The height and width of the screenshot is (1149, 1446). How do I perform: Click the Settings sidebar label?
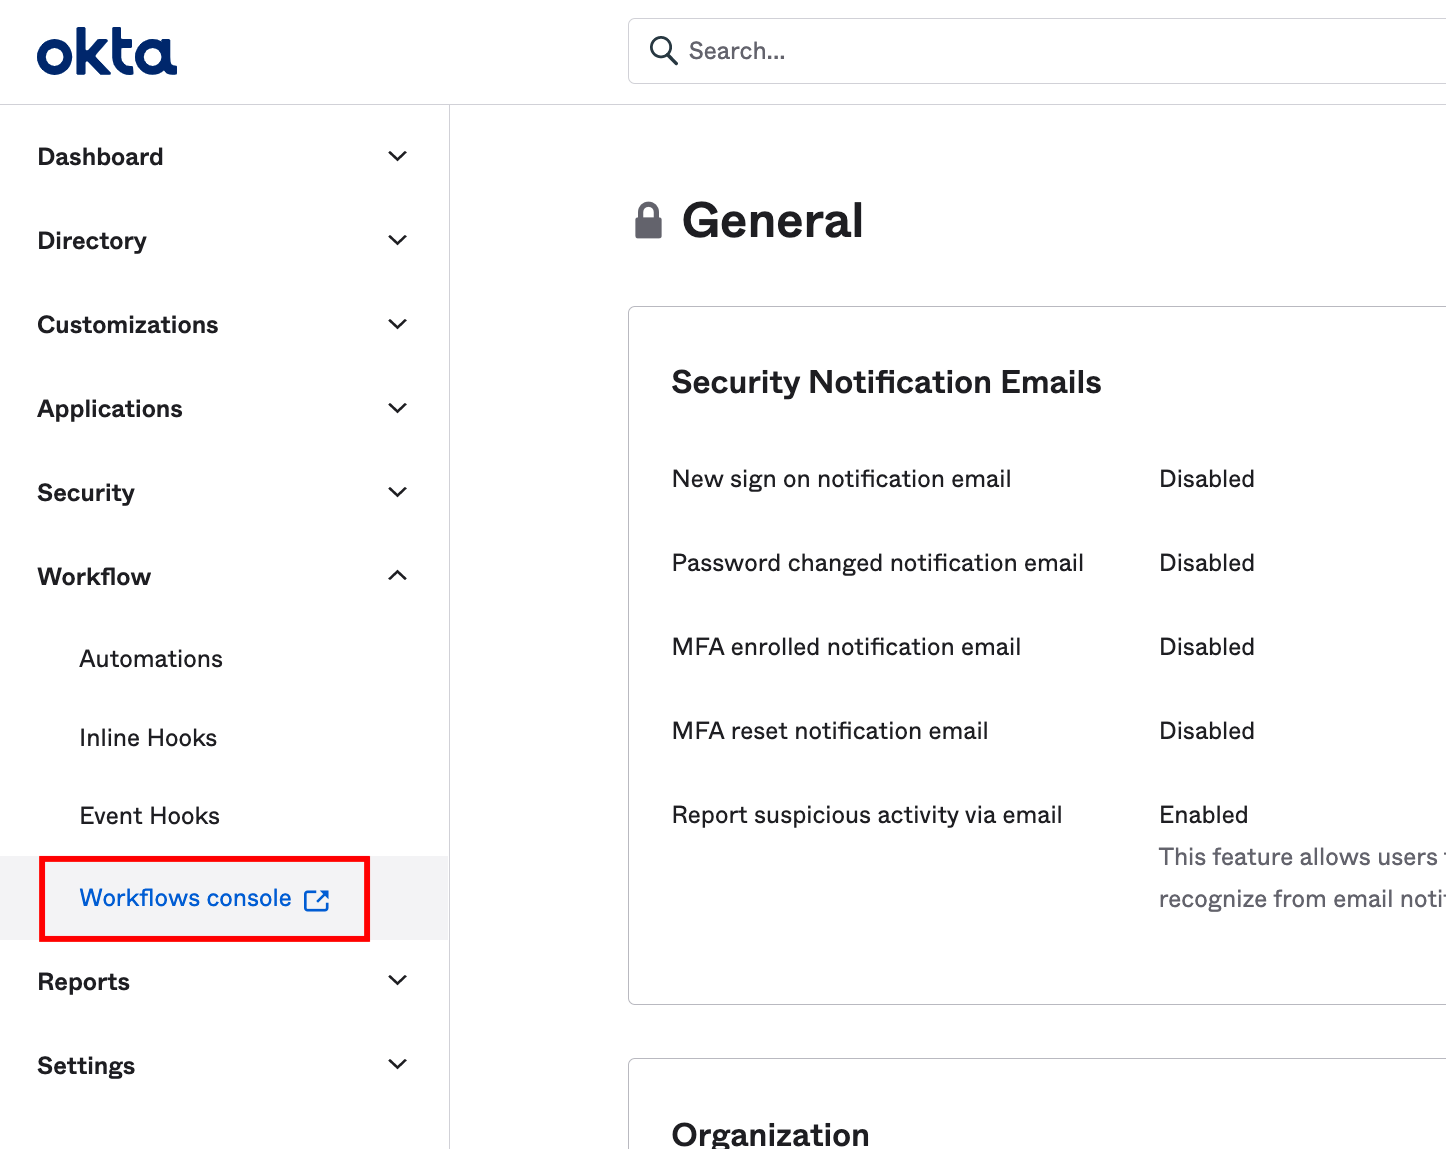pos(86,1066)
